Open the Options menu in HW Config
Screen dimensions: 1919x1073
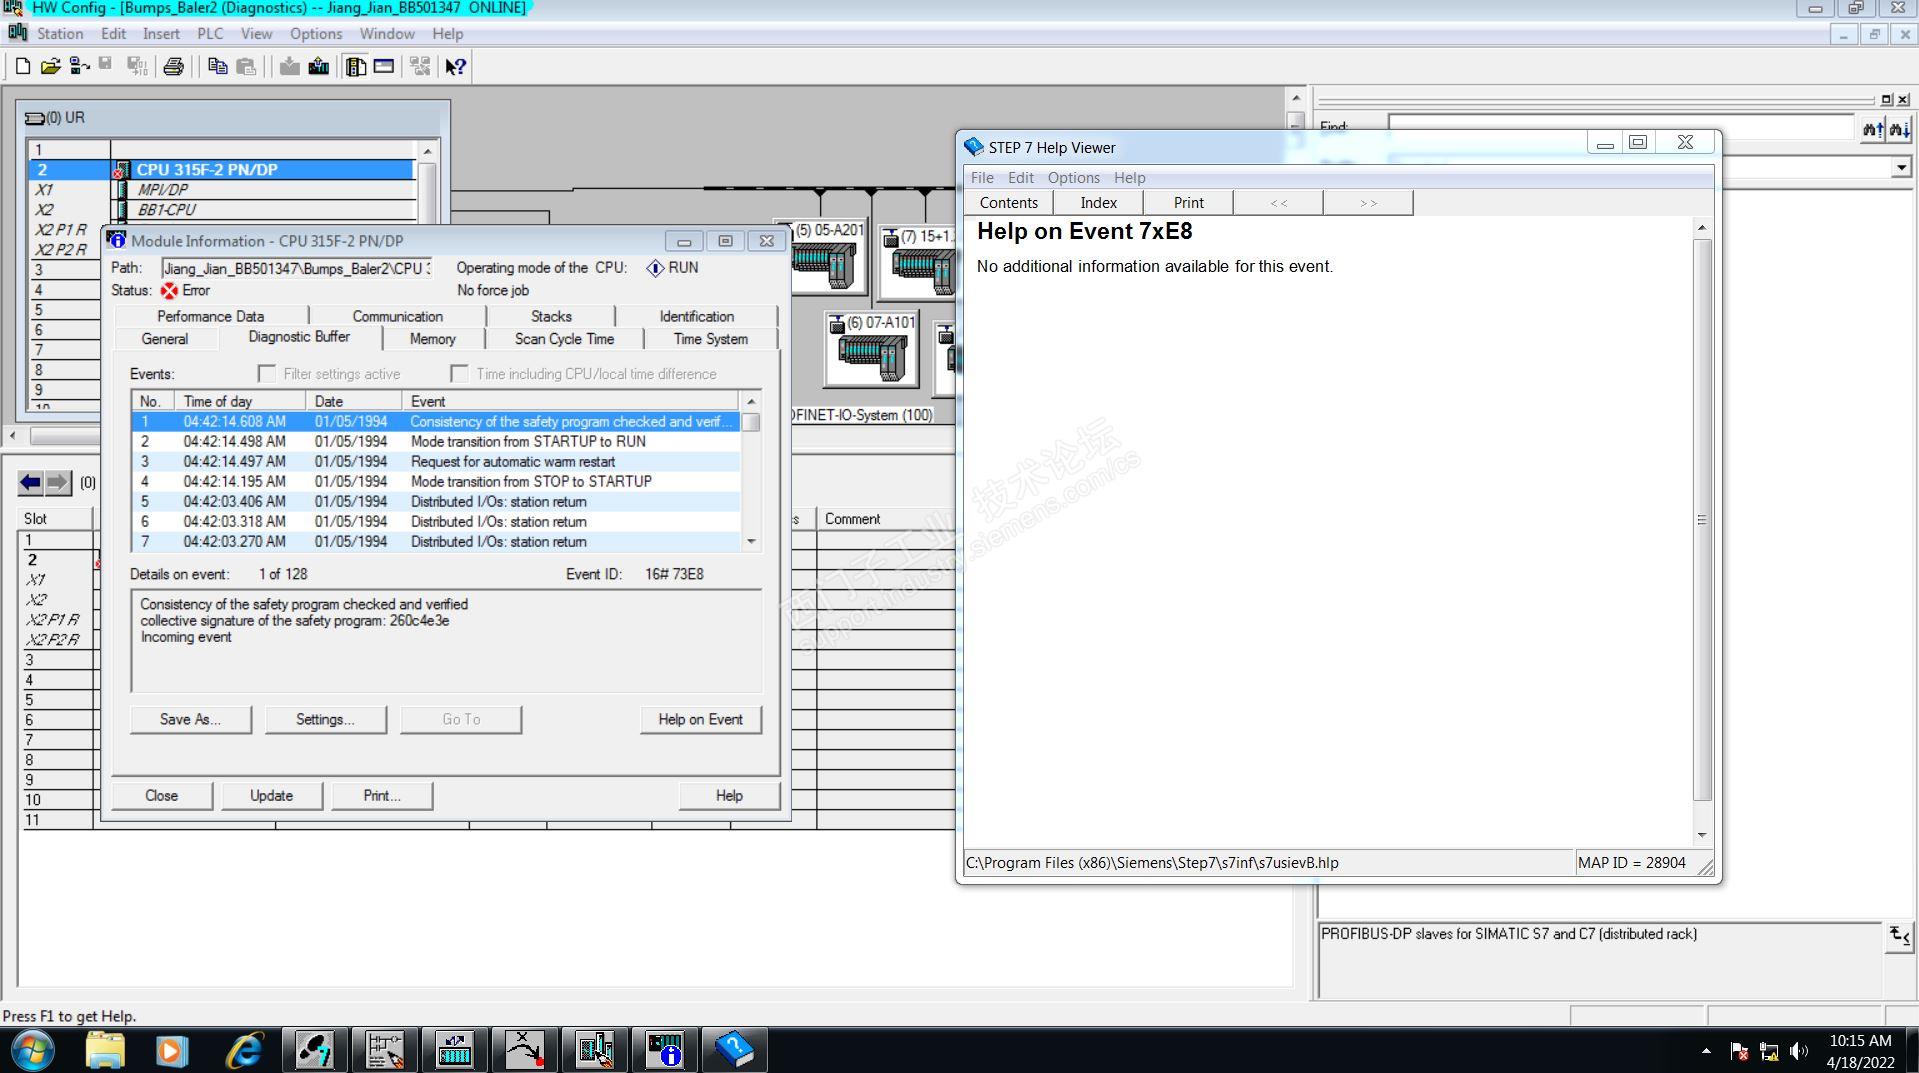point(316,34)
